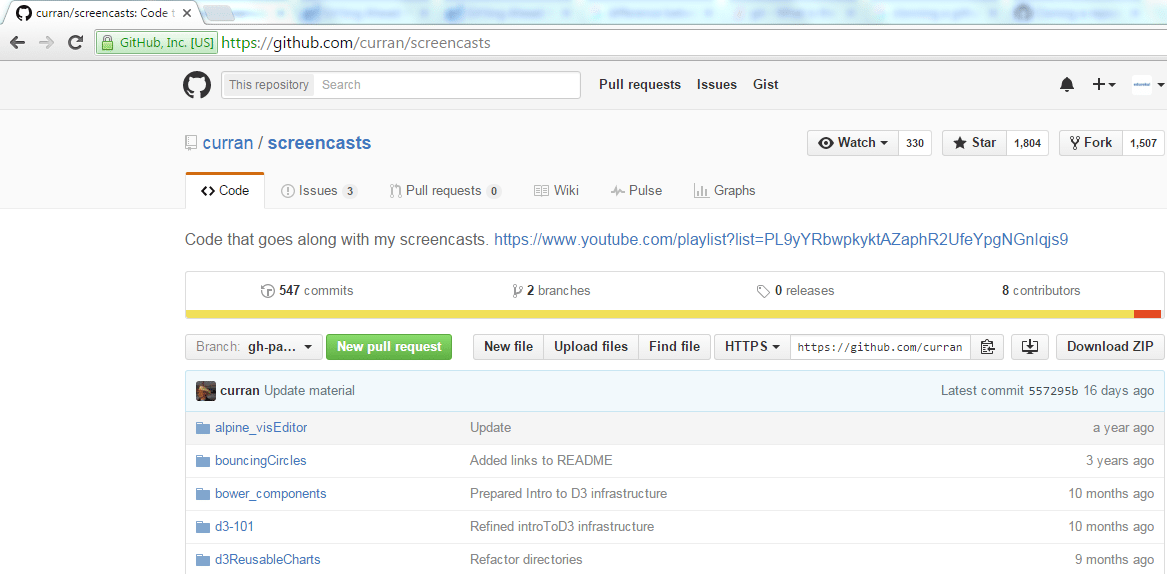Click the New pull request button
Image resolution: width=1167 pixels, height=574 pixels.
(389, 347)
